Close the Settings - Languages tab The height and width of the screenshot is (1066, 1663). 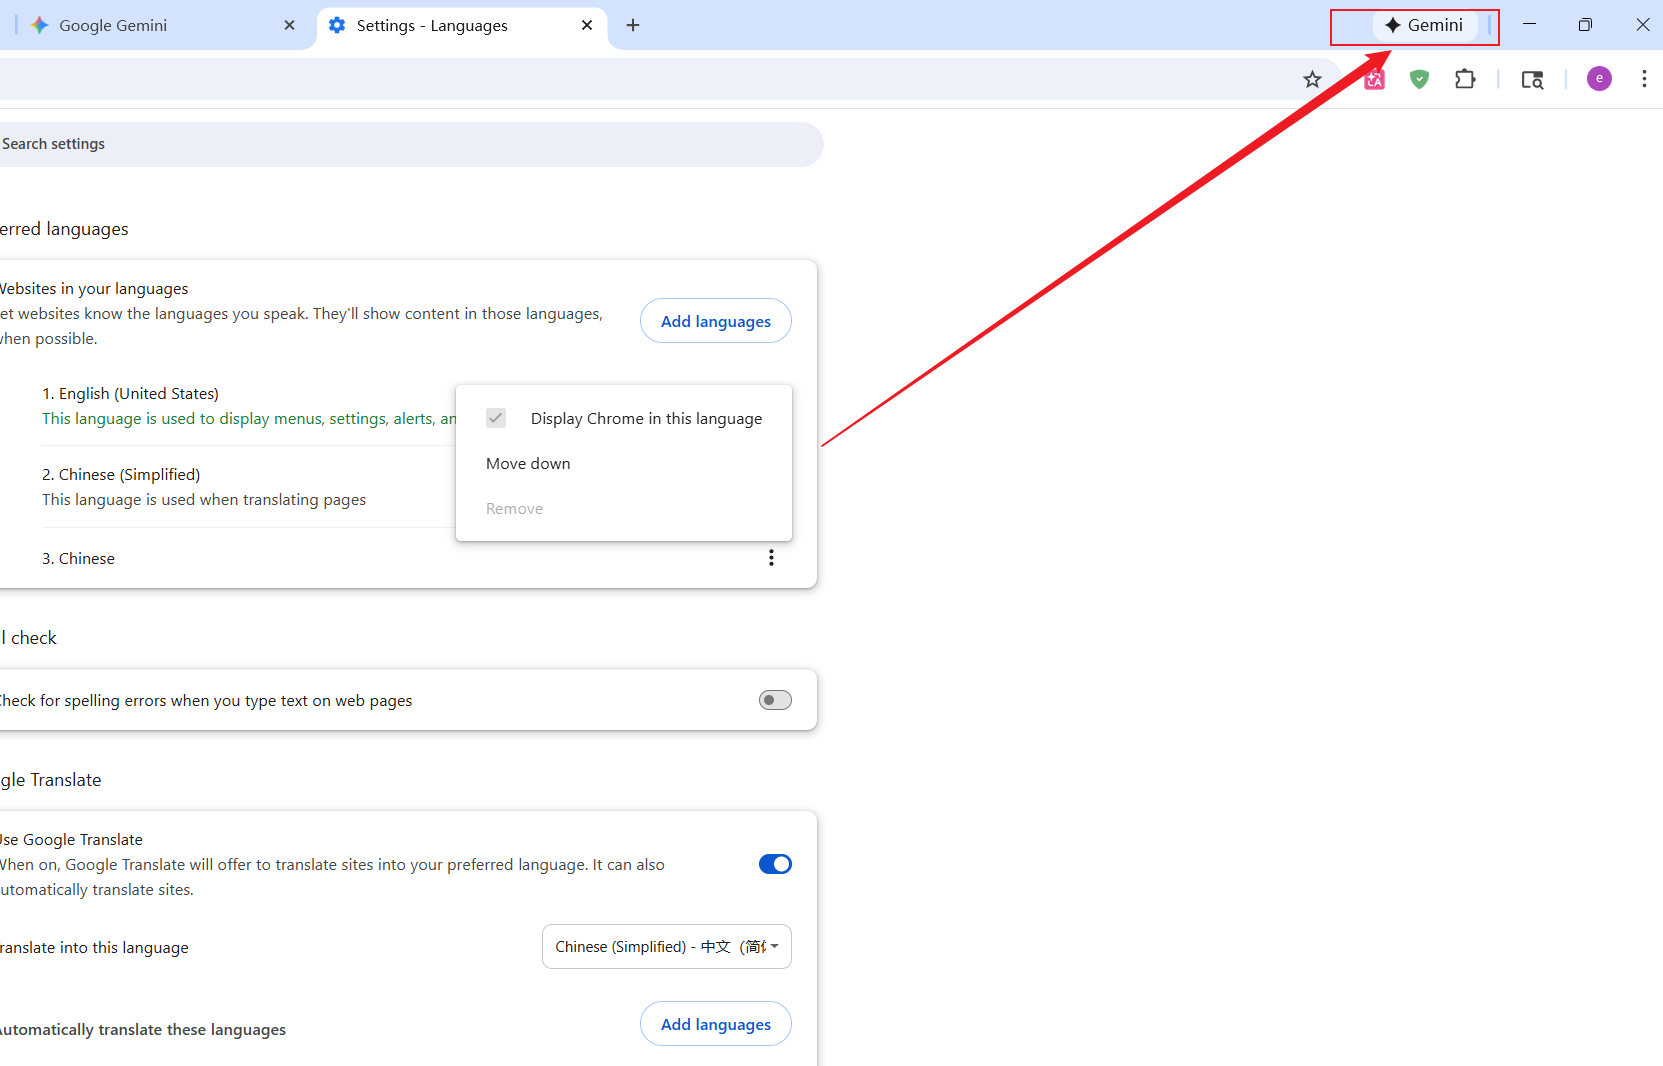(x=587, y=25)
